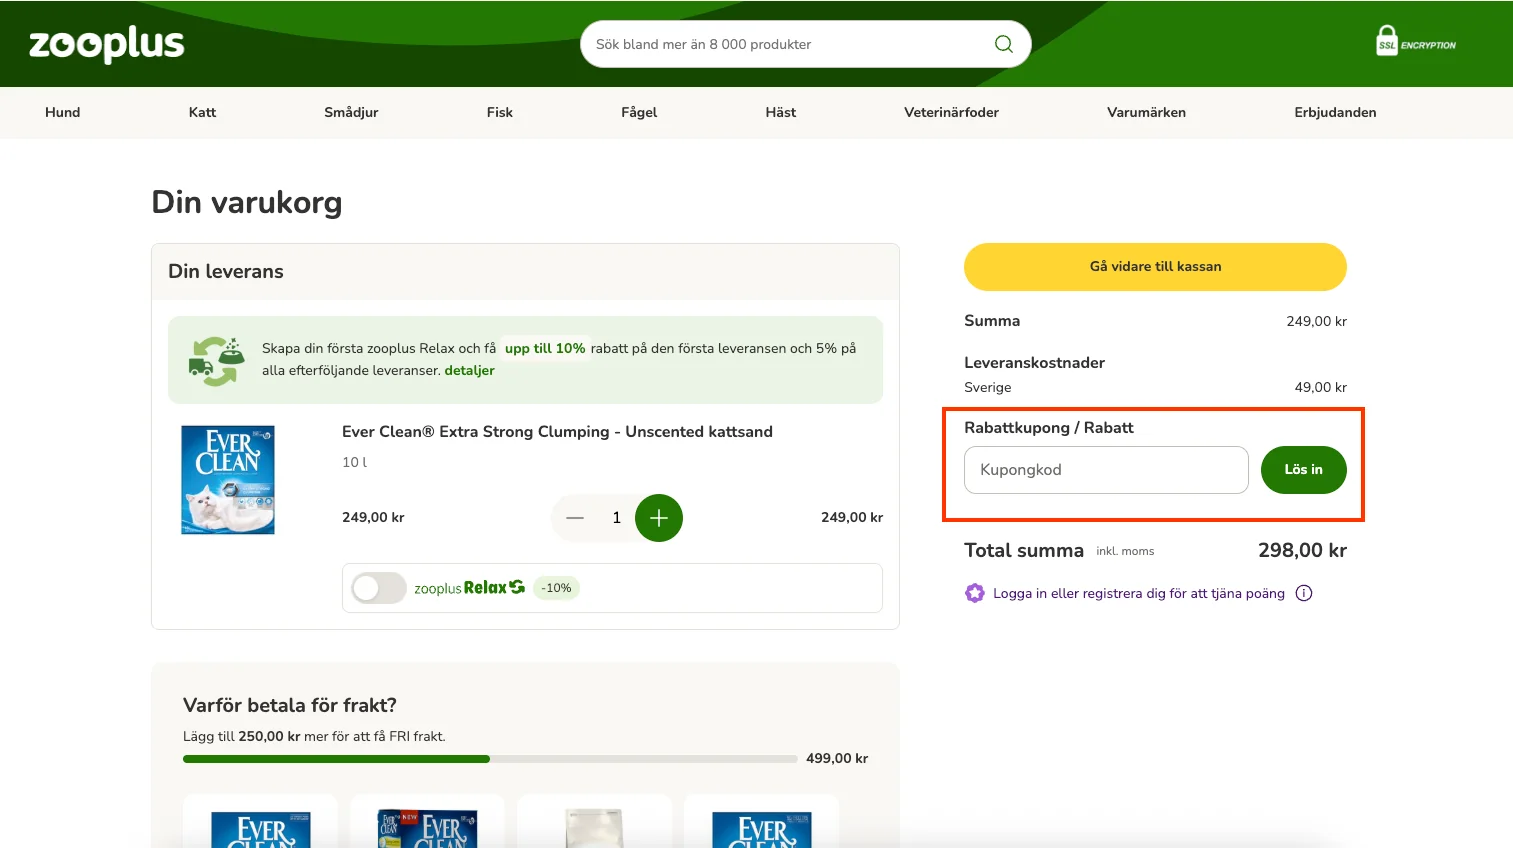Click the search magnifier icon
Image resolution: width=1513 pixels, height=848 pixels.
pos(1003,44)
